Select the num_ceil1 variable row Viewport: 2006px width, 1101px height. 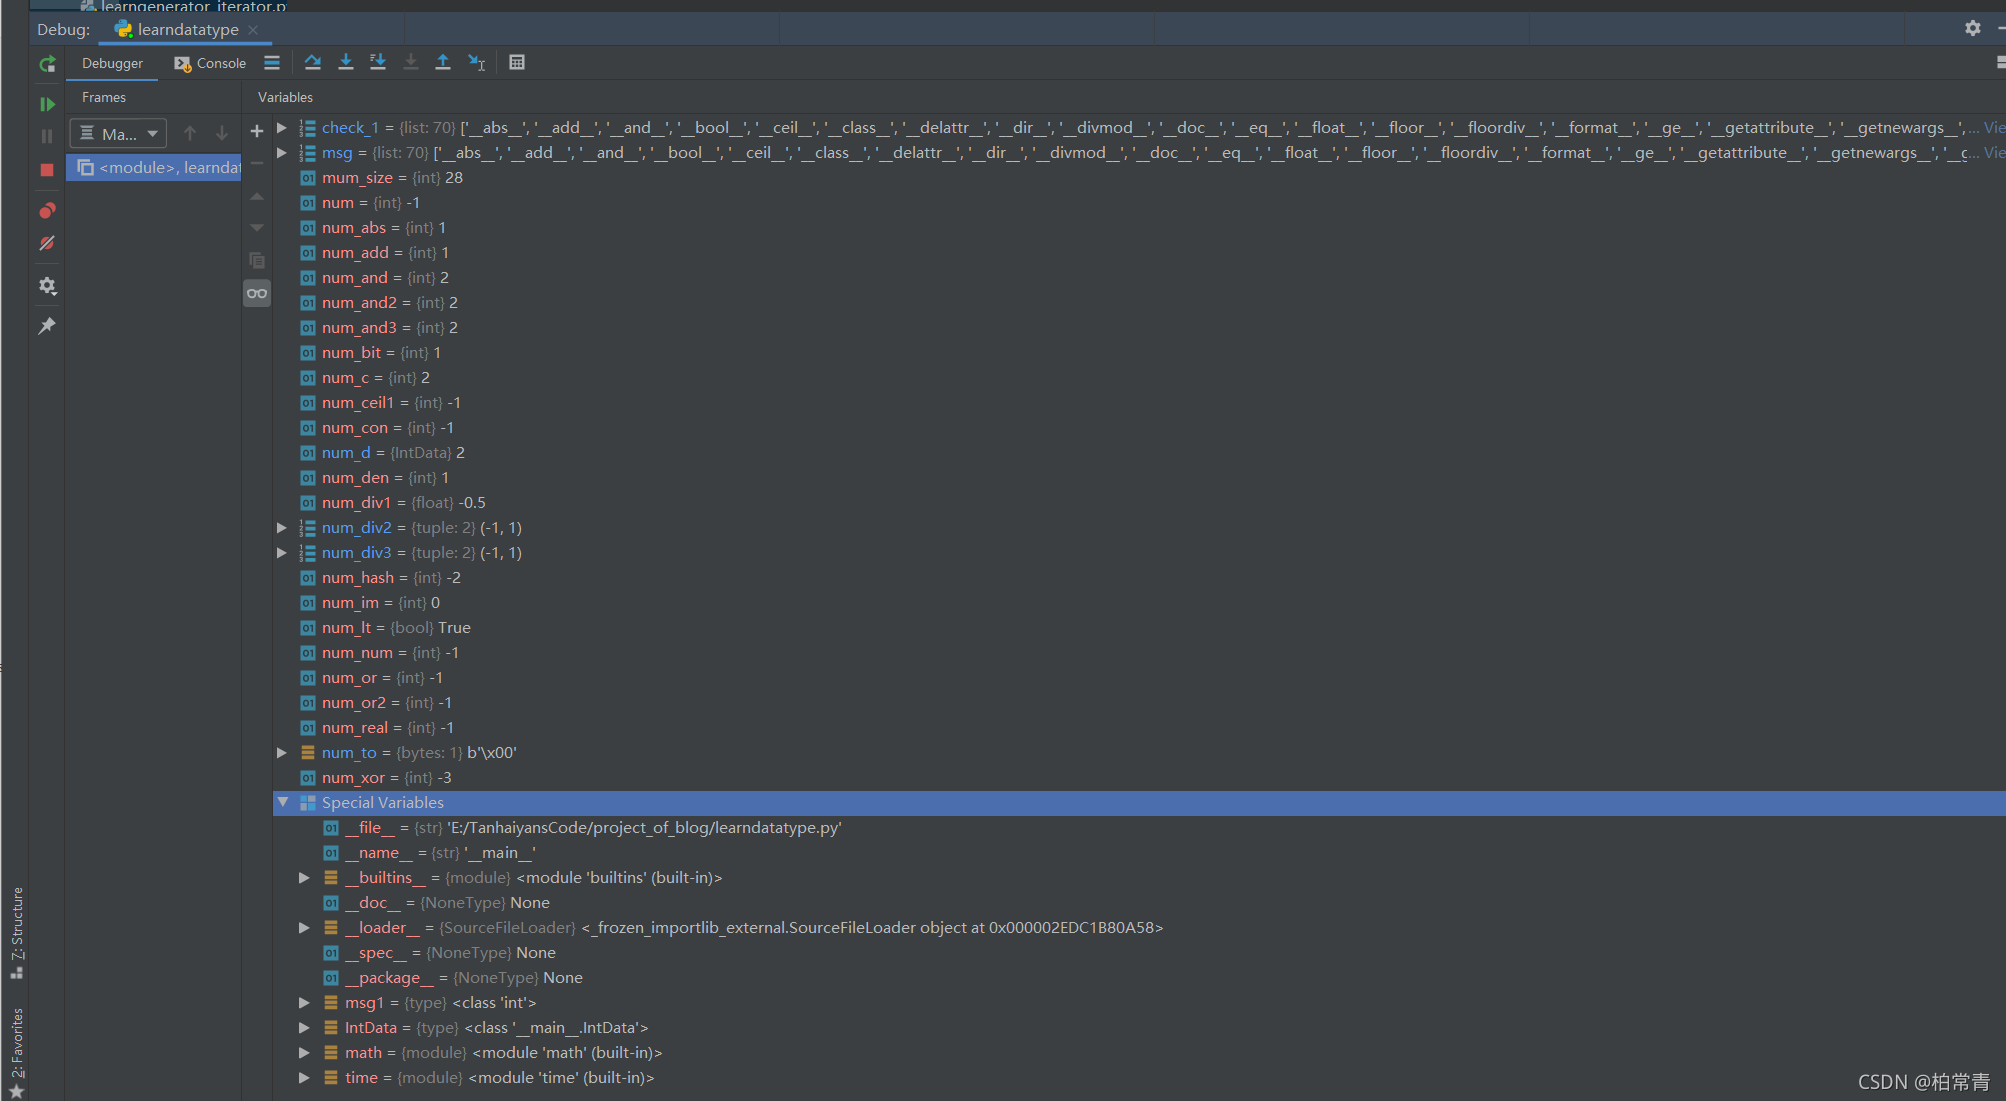tap(1139, 403)
